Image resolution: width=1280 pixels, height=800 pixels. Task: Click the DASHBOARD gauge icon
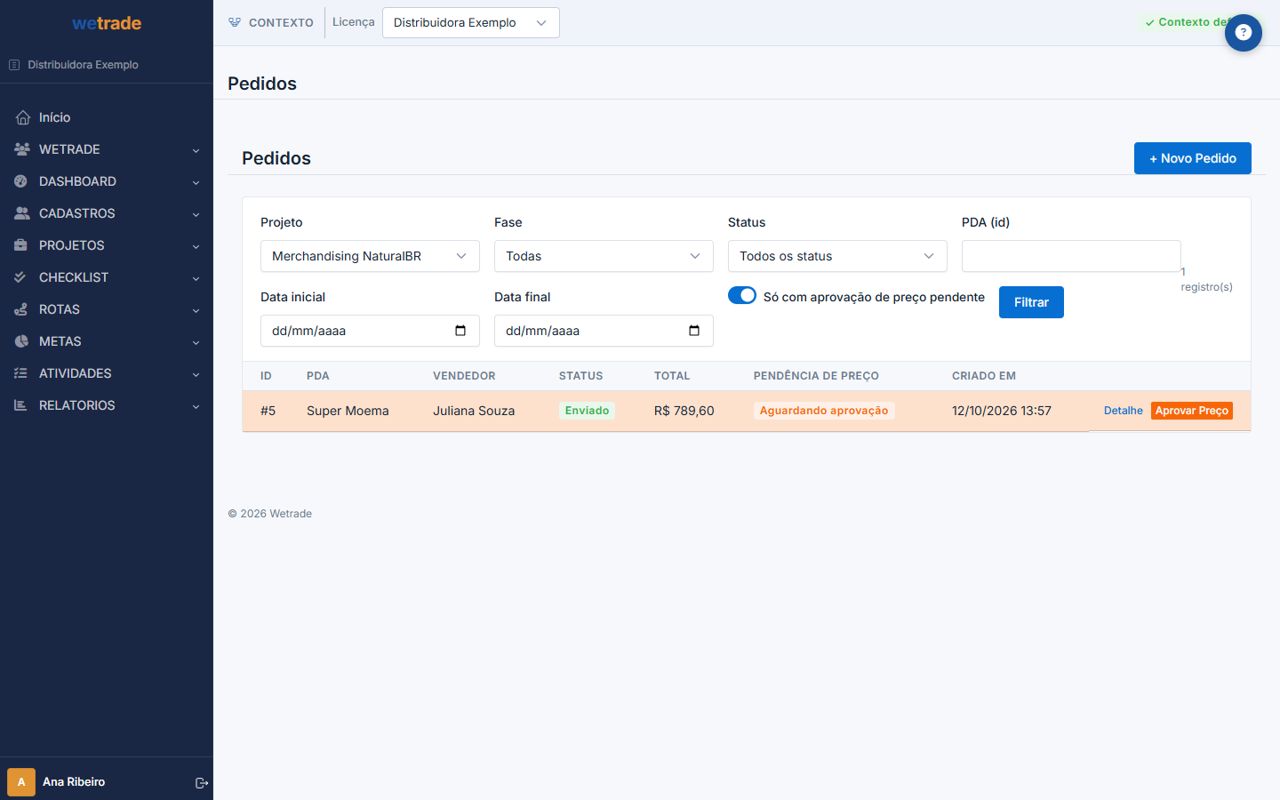(21, 181)
